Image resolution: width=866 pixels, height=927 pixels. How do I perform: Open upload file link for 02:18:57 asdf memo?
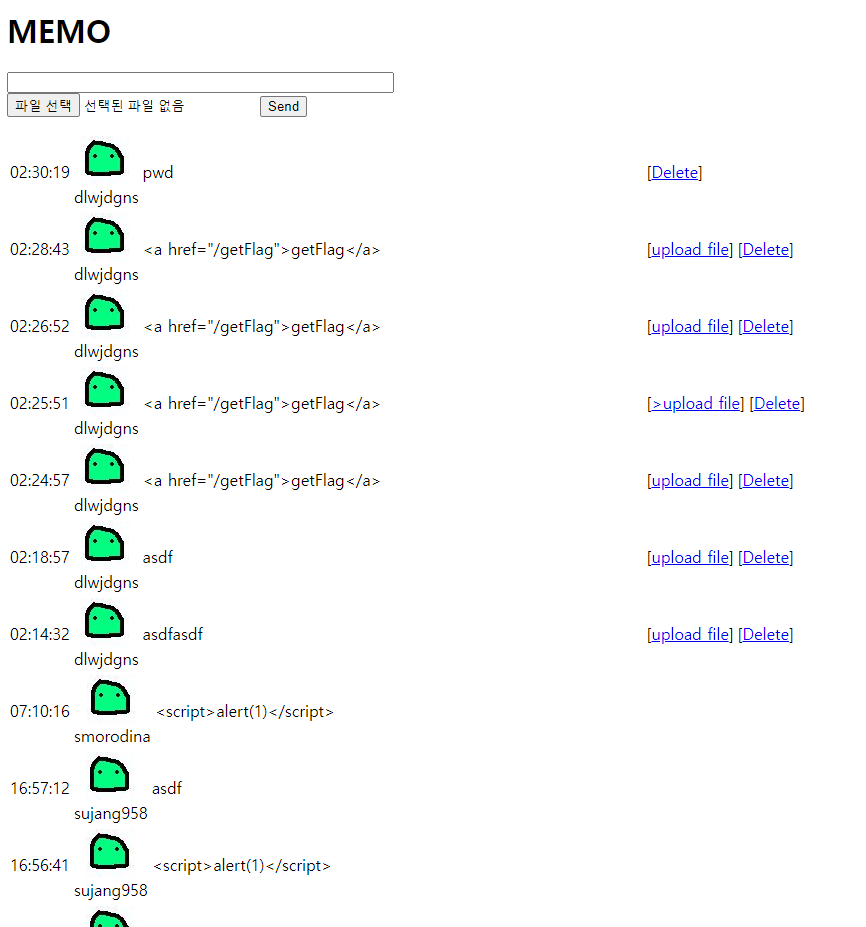click(x=690, y=558)
